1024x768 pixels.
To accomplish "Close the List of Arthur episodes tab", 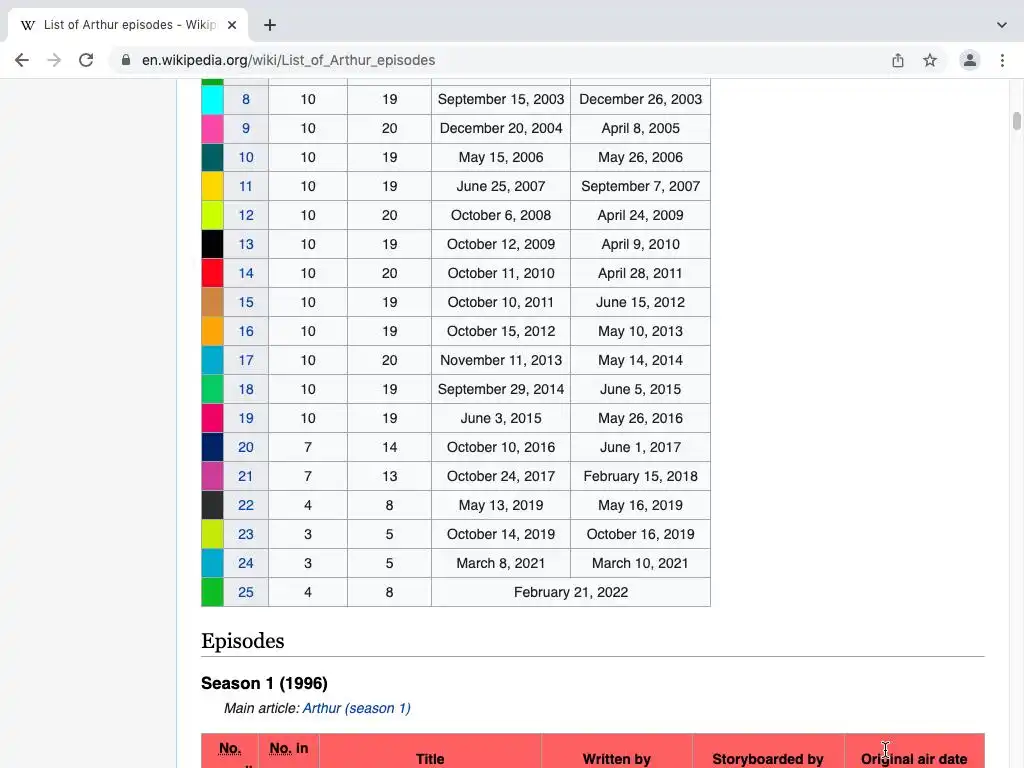I will [x=232, y=25].
